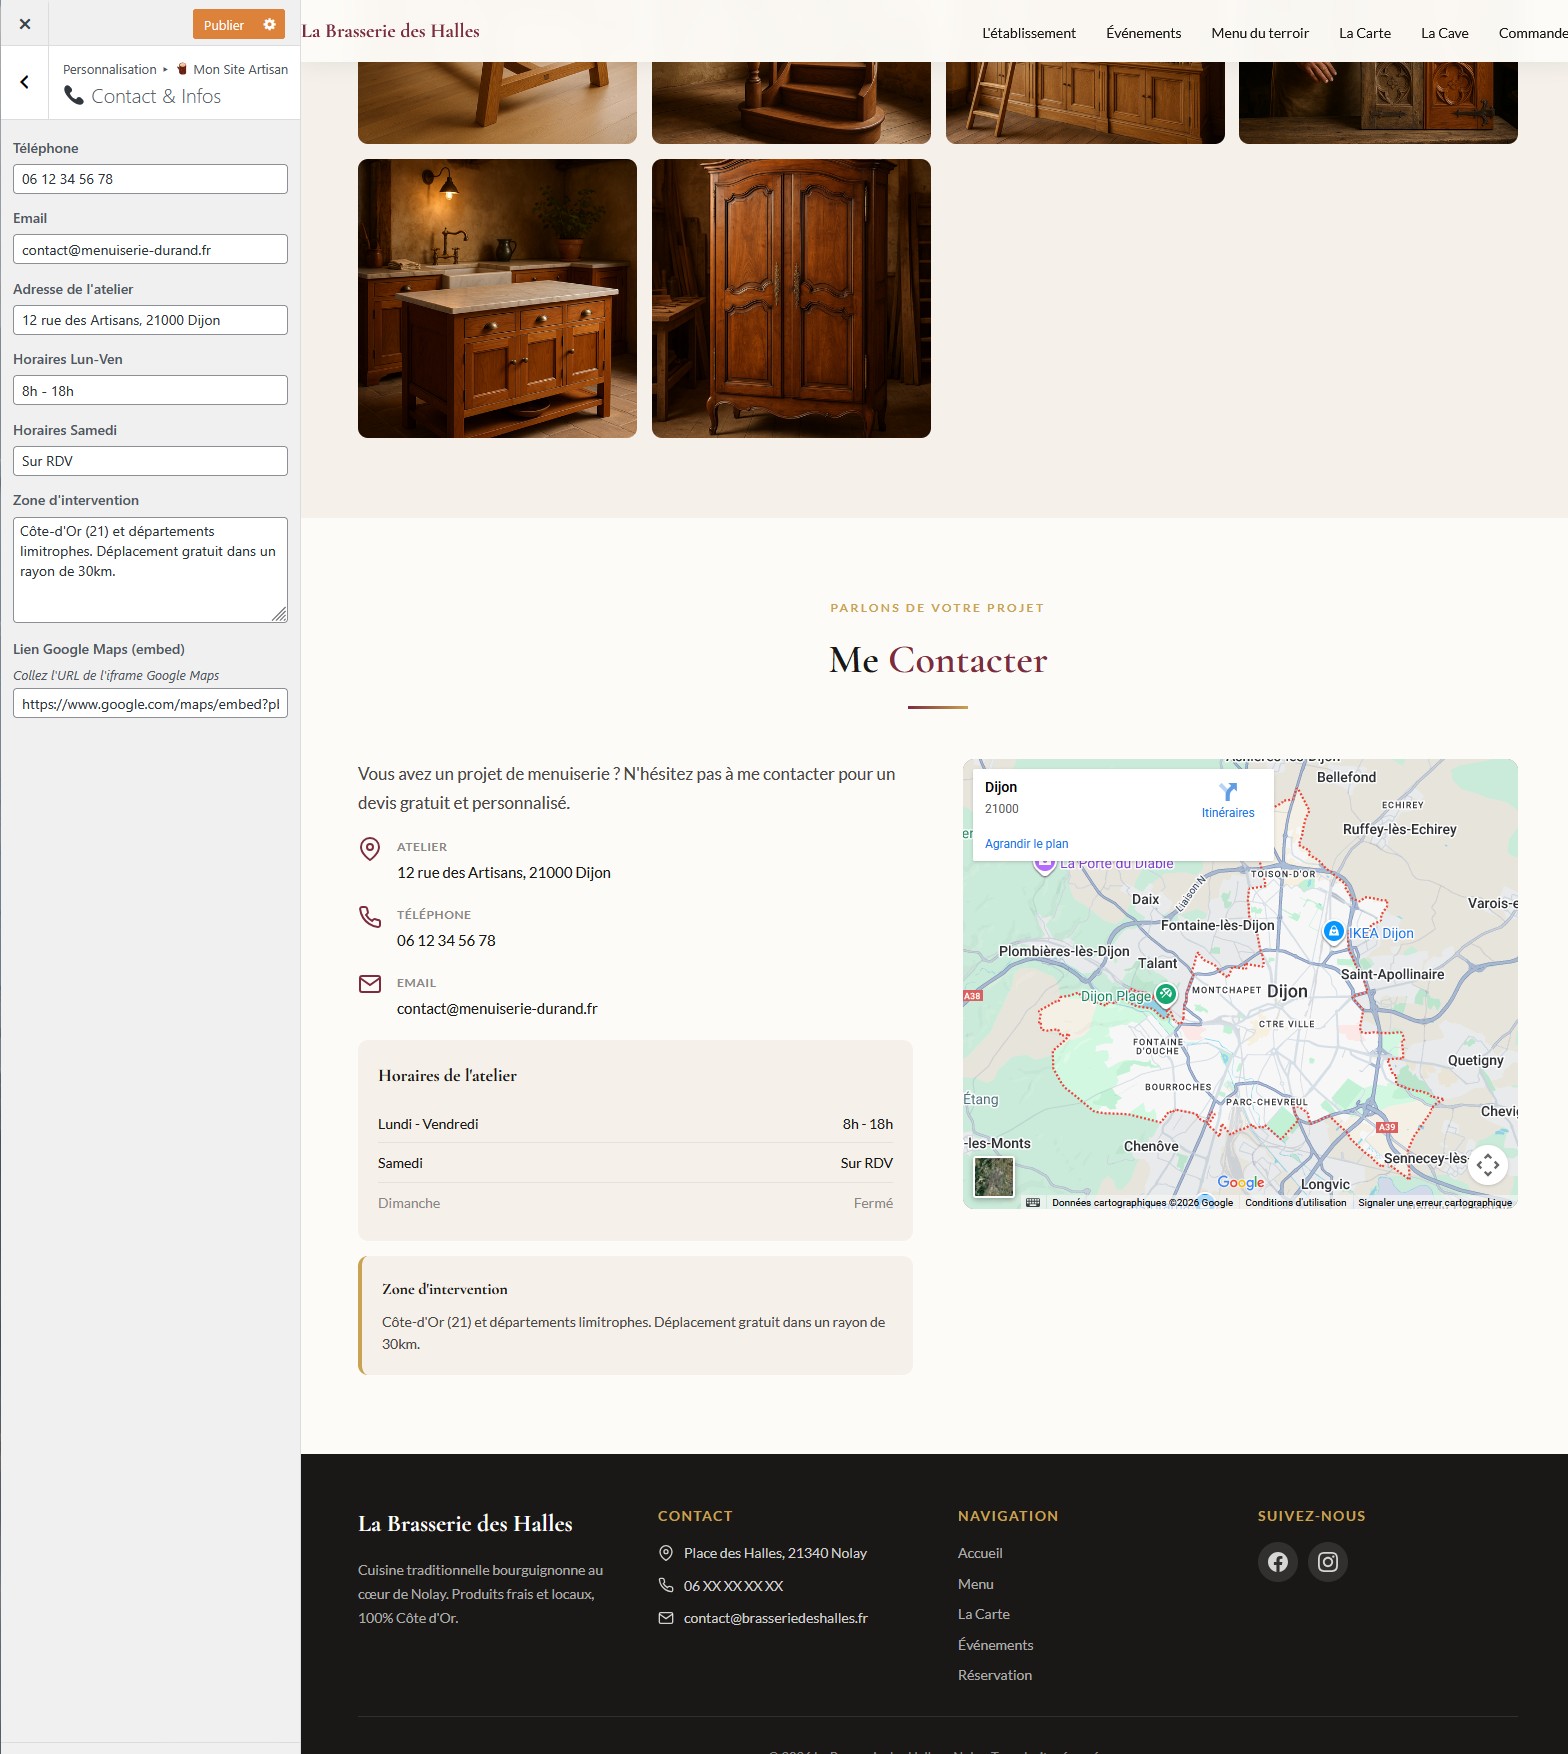Click the telephone icon in contact section
The width and height of the screenshot is (1568, 1754).
pyautogui.click(x=370, y=916)
